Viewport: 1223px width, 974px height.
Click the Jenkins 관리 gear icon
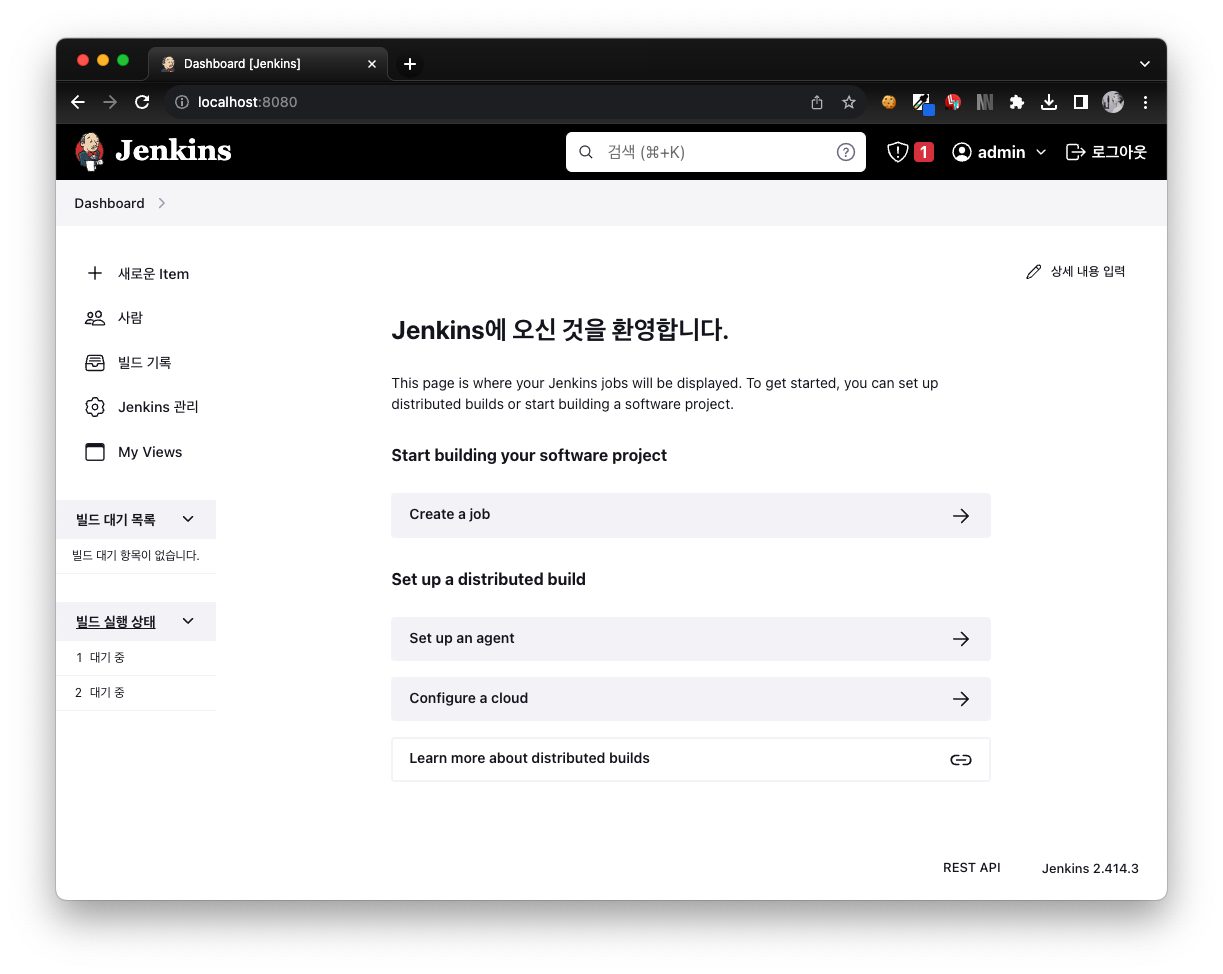coord(95,407)
